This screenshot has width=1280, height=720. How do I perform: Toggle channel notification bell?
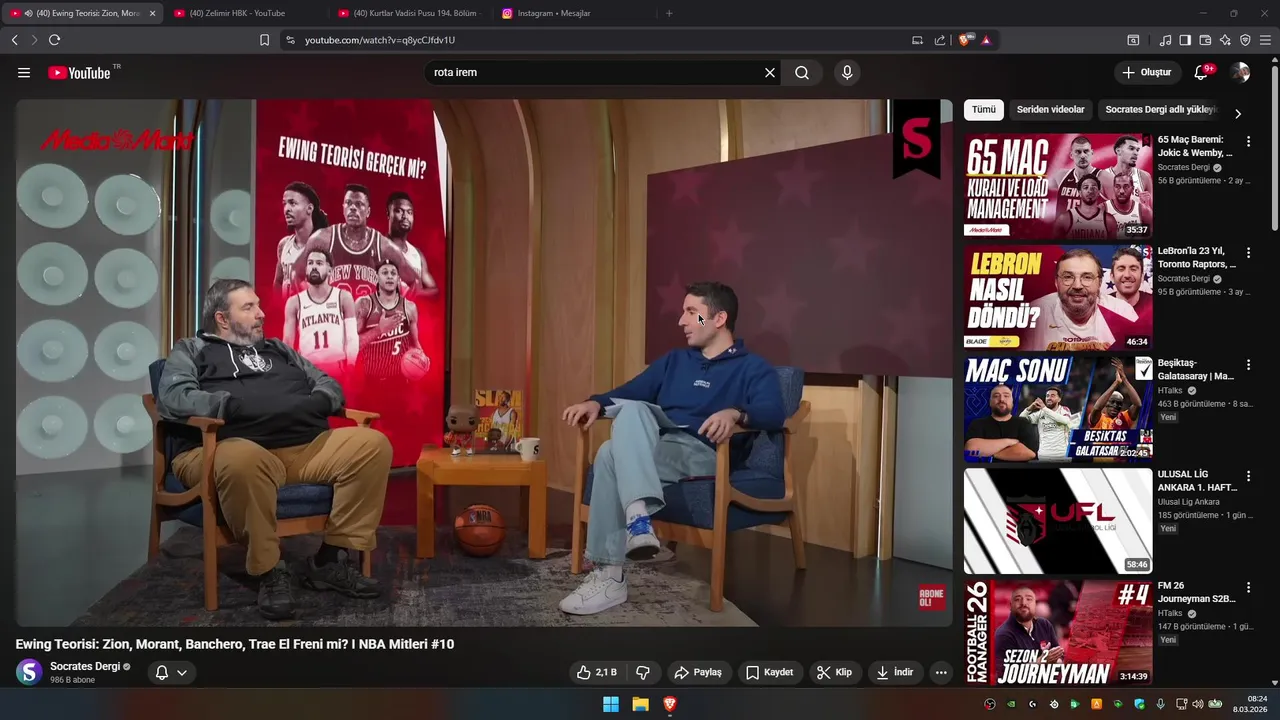tap(162, 672)
